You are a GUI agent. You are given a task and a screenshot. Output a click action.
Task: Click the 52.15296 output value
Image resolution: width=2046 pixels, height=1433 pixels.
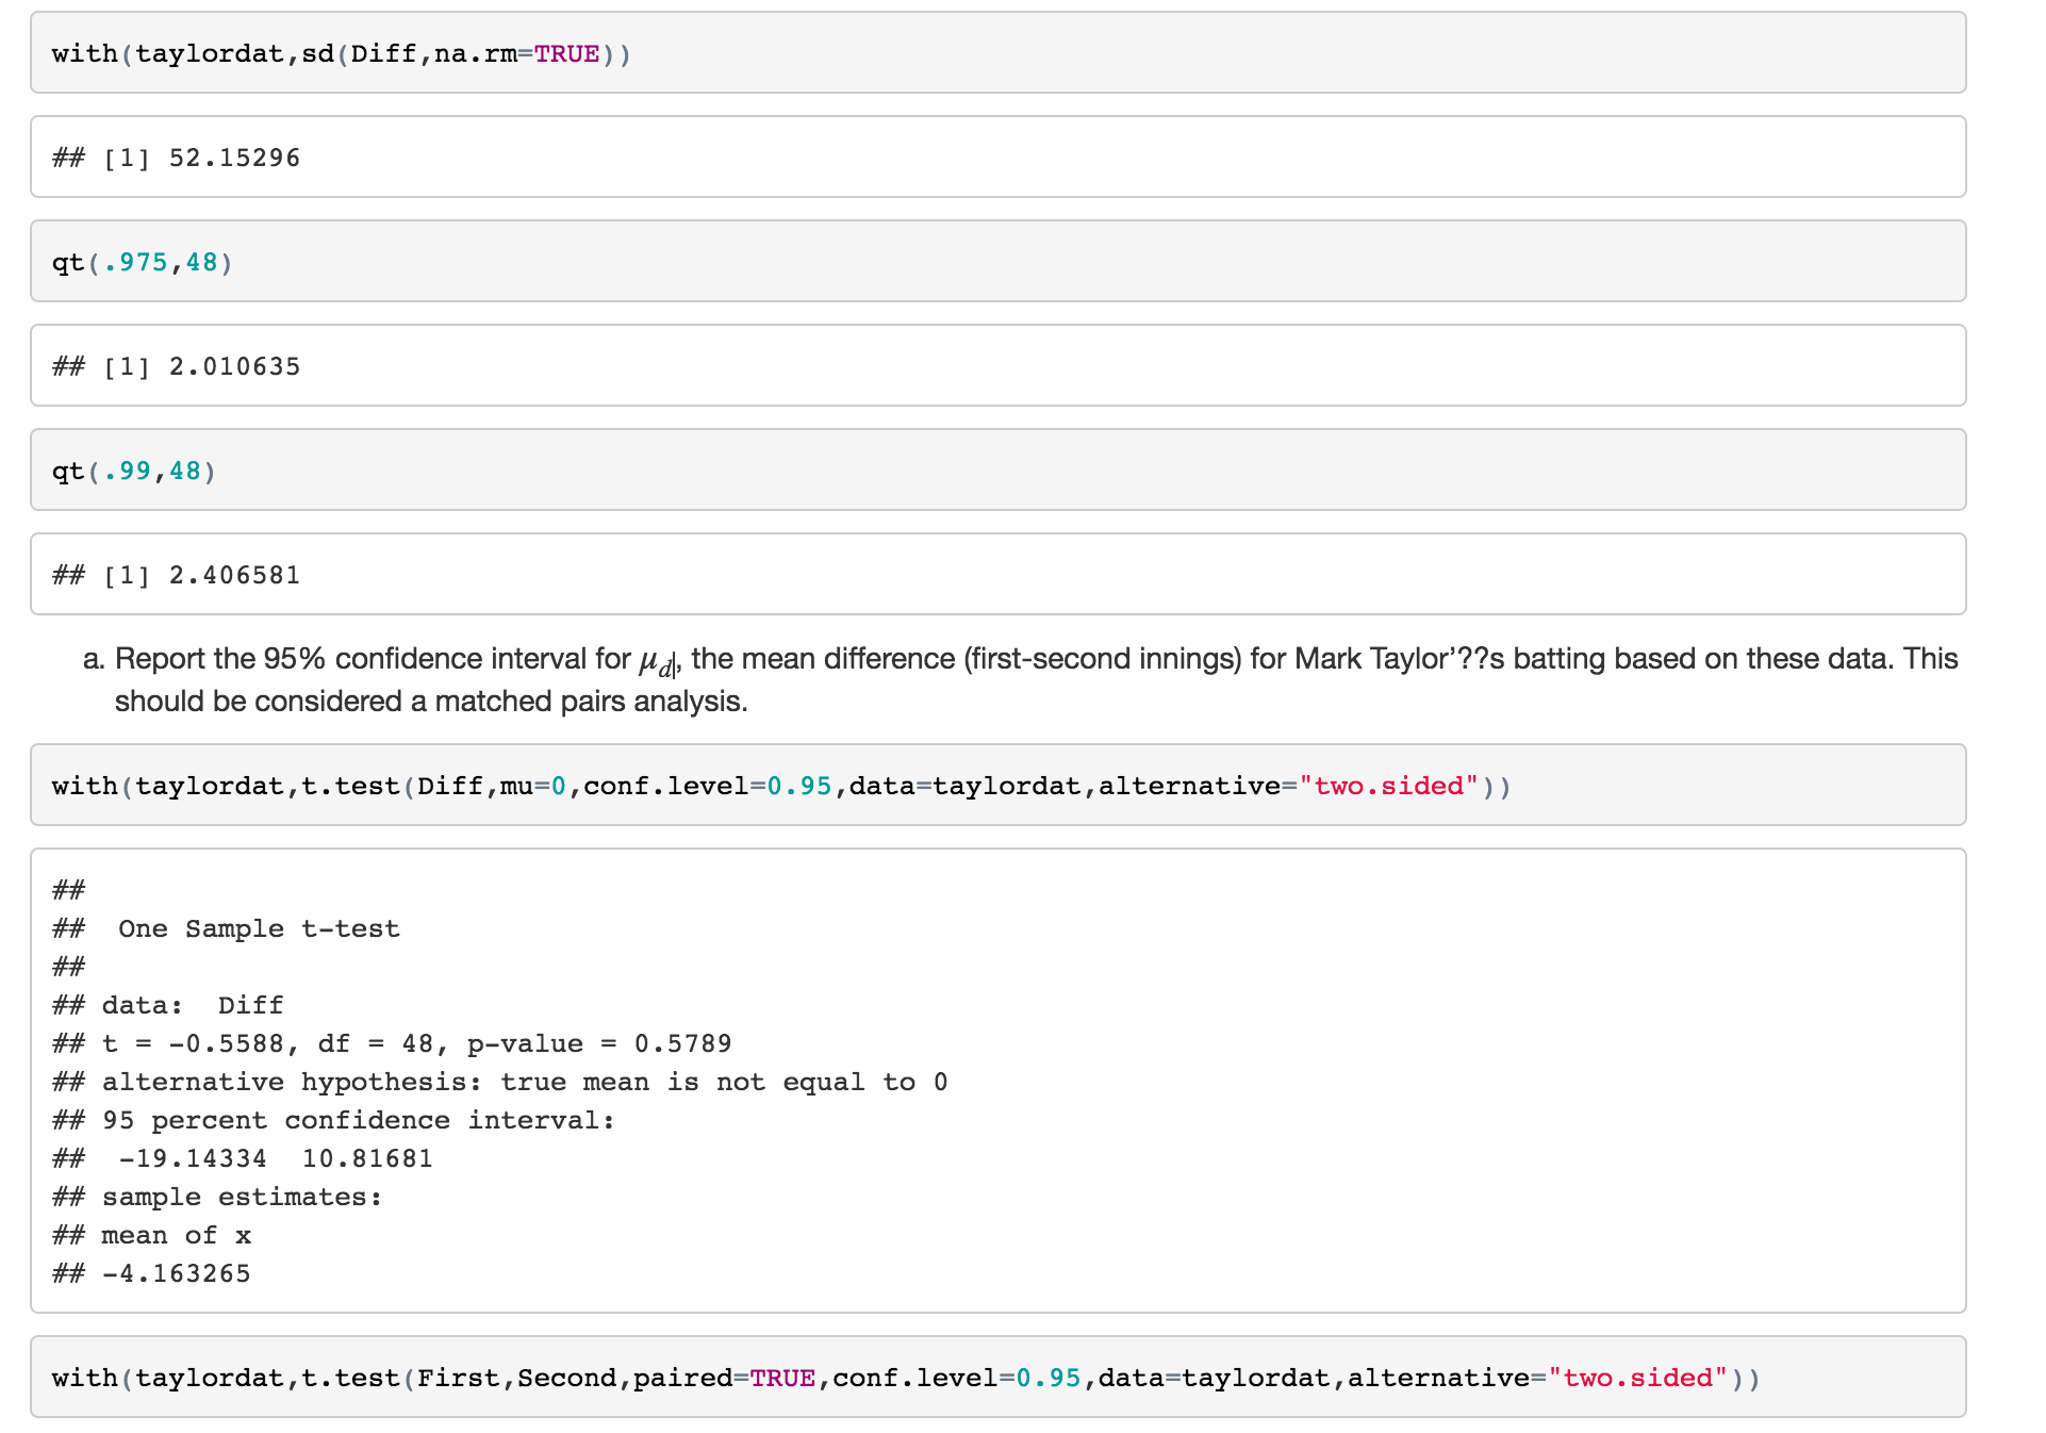[234, 158]
